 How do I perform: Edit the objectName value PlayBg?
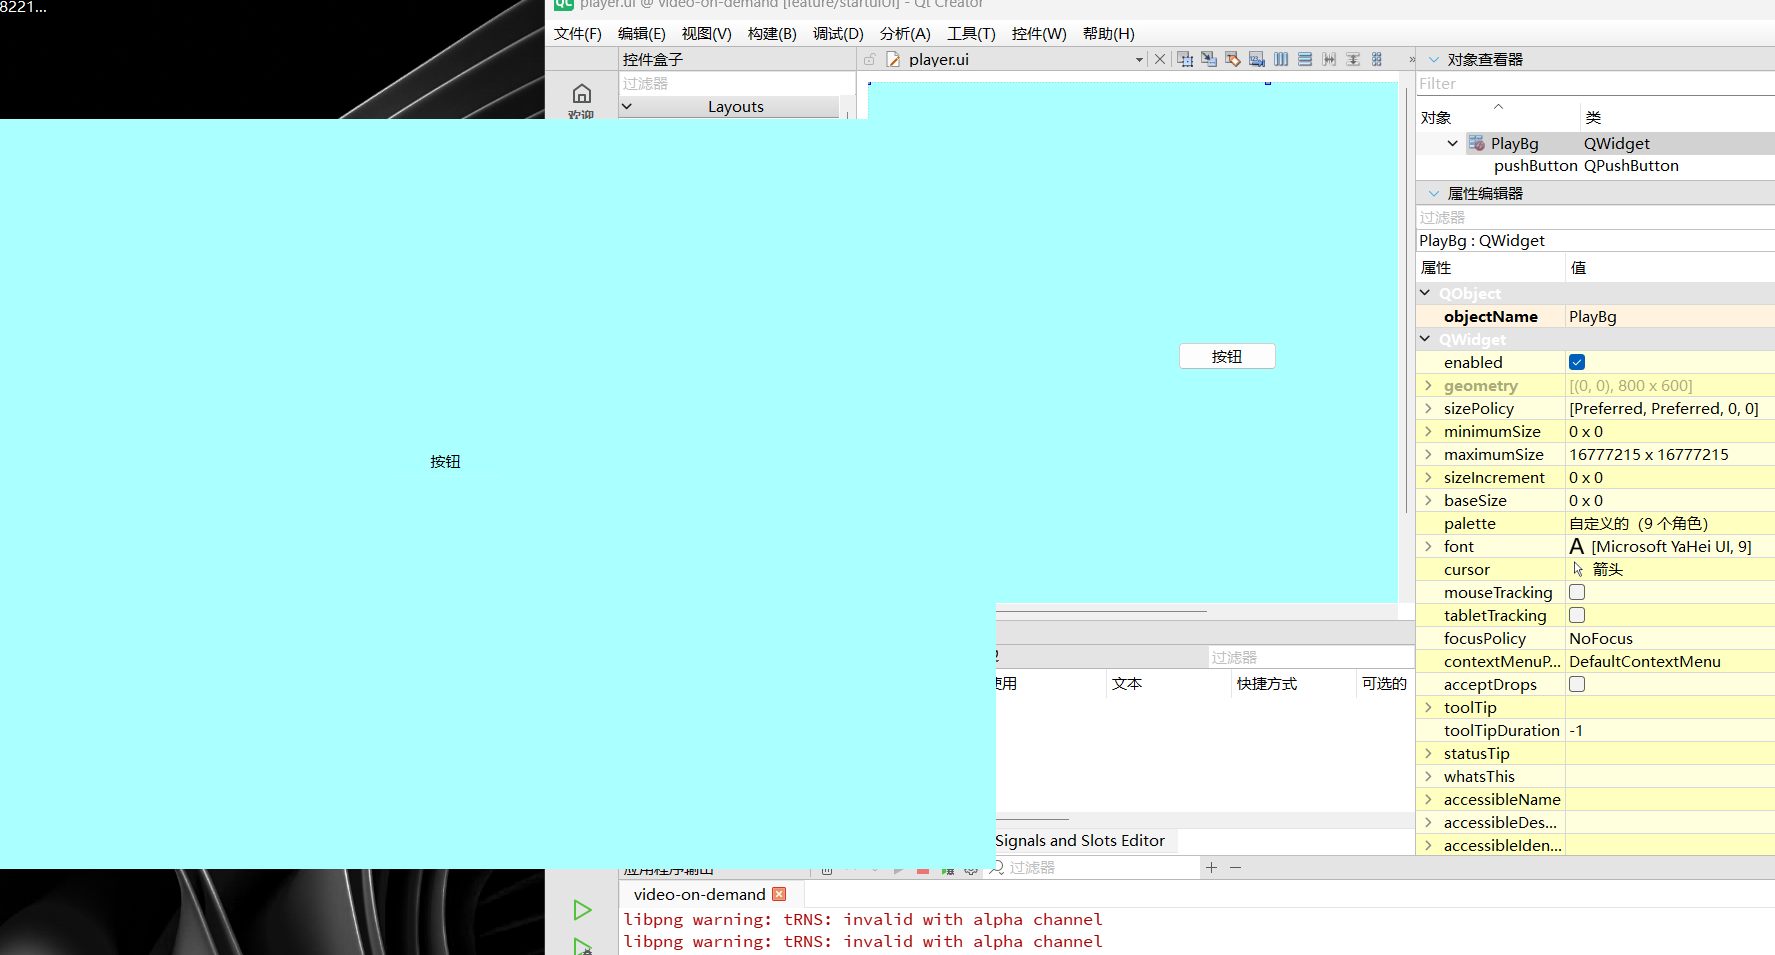click(1669, 316)
